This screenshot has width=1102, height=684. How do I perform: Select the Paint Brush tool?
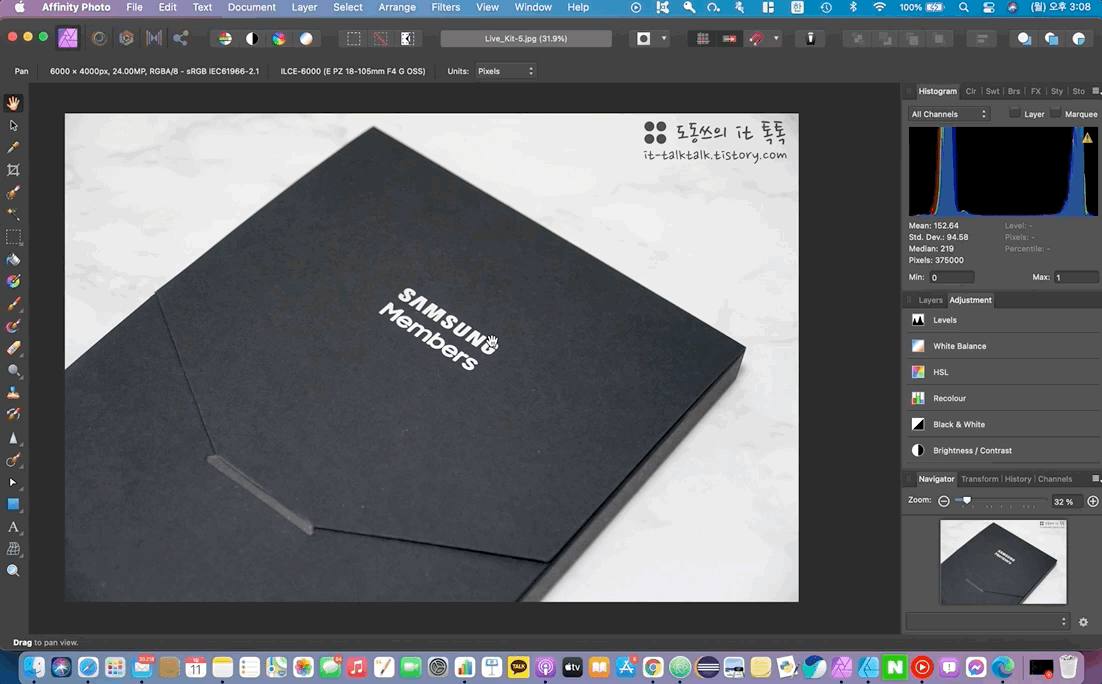13,304
